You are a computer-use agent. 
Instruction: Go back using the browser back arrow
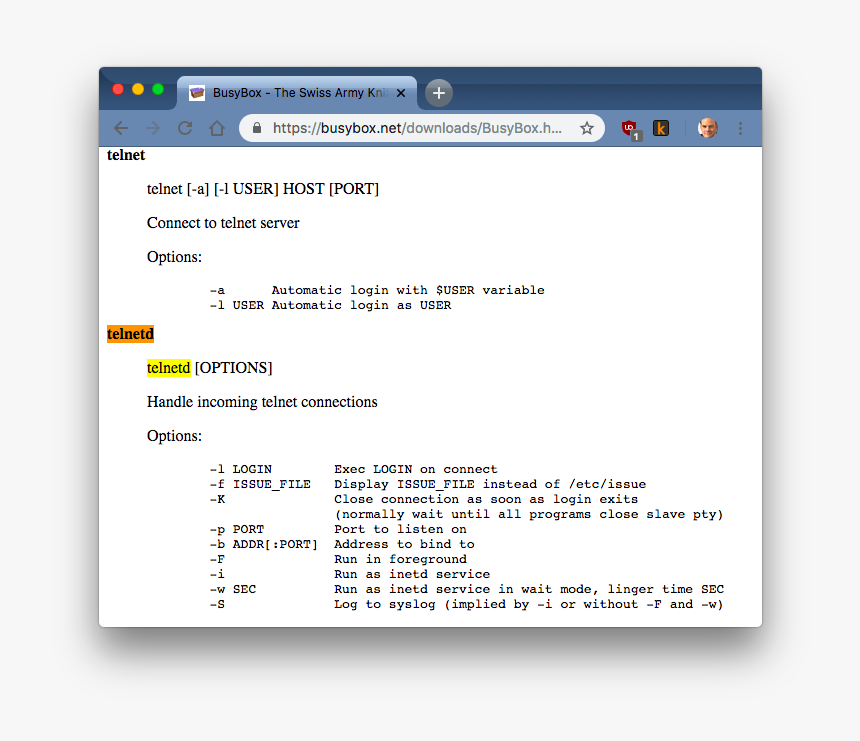pyautogui.click(x=121, y=128)
